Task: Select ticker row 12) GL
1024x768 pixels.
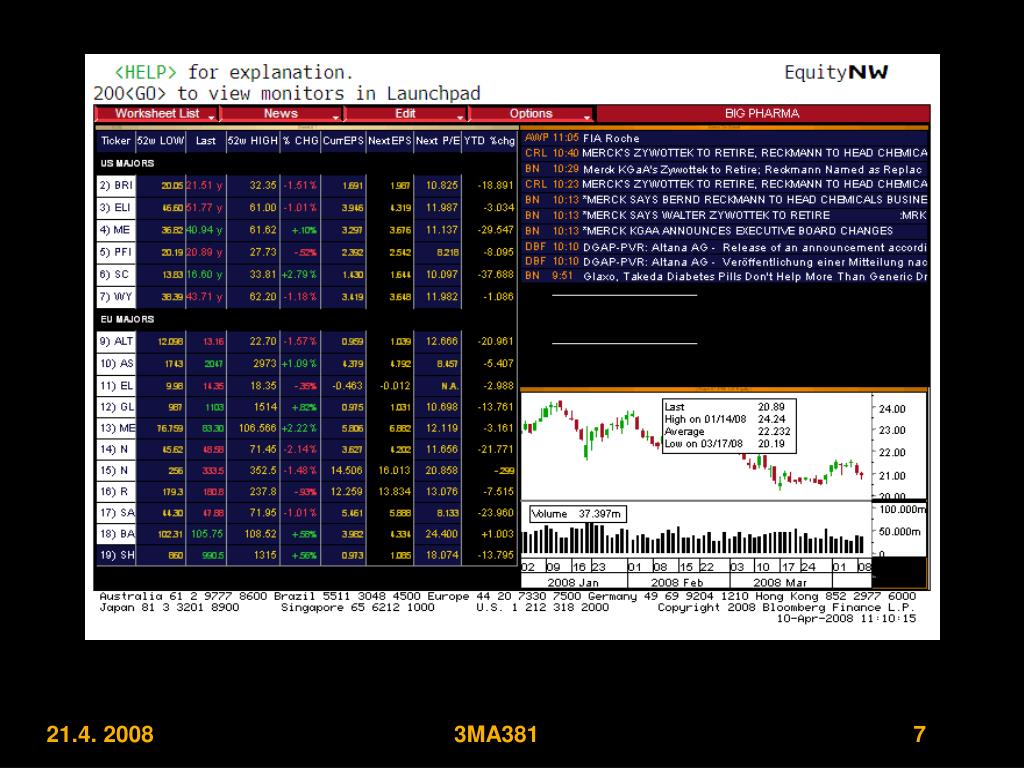Action: pos(116,407)
